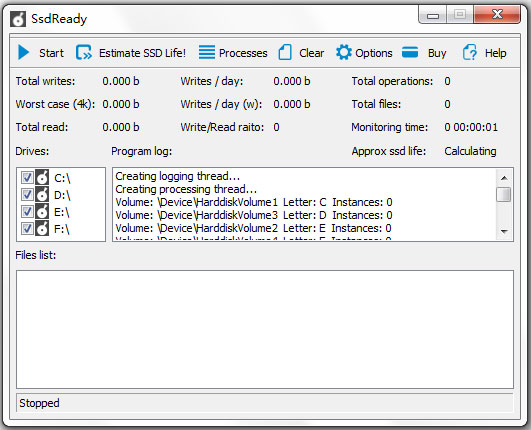The height and width of the screenshot is (430, 531).
Task: Open the Help question mark icon
Action: coord(470,52)
